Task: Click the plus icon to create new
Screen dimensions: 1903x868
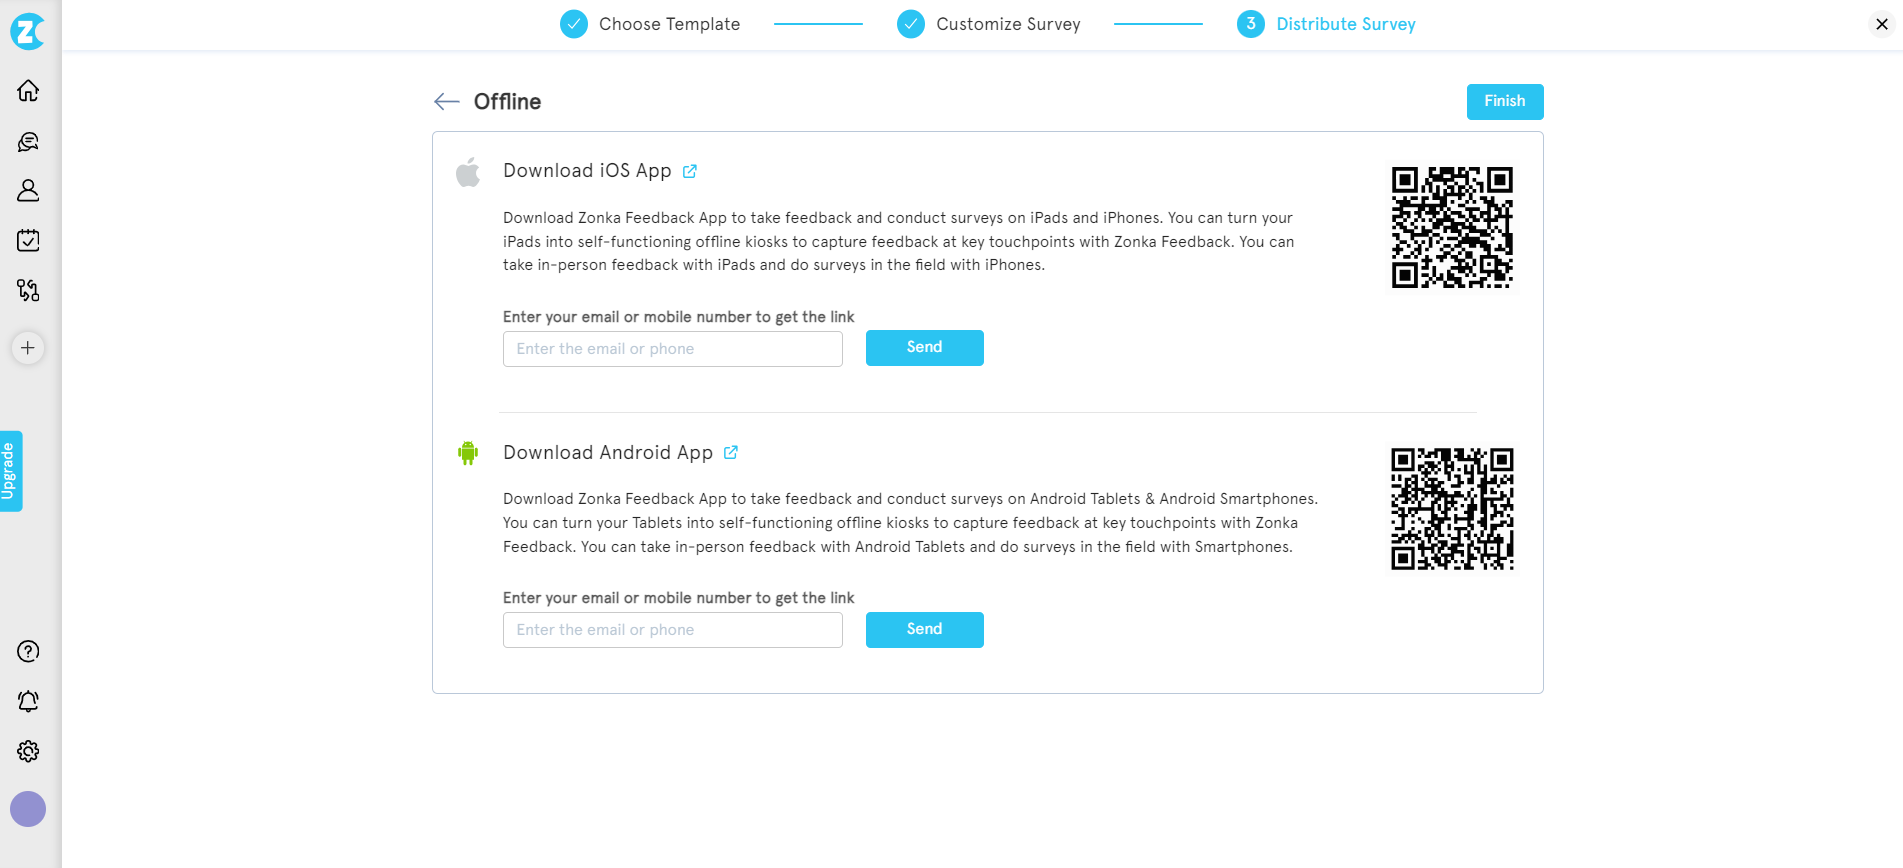Action: (x=28, y=348)
